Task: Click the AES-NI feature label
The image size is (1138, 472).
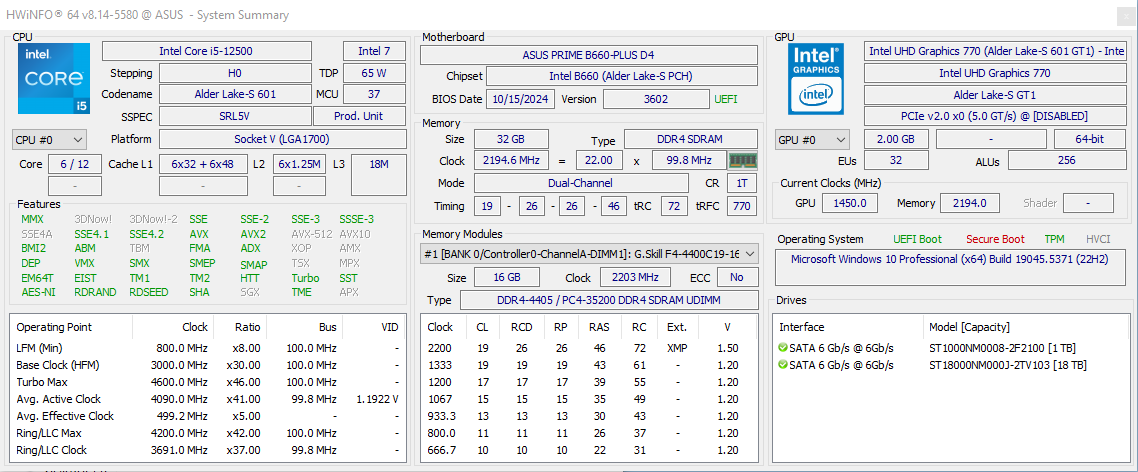Action: [x=36, y=292]
